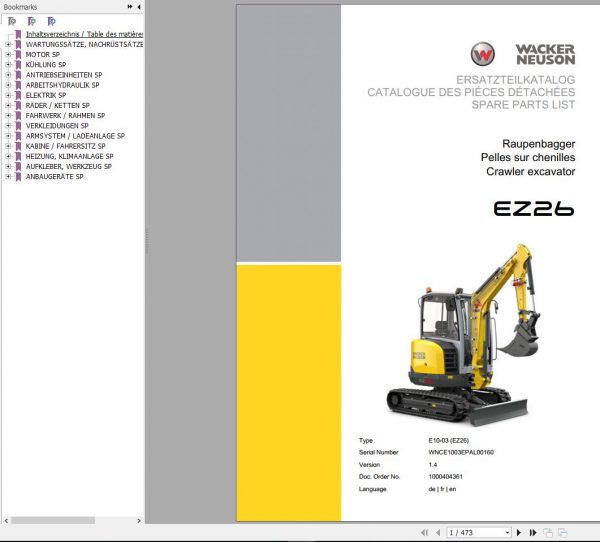Select the ANBAUGERÄTE SP bookmark

[x=54, y=177]
